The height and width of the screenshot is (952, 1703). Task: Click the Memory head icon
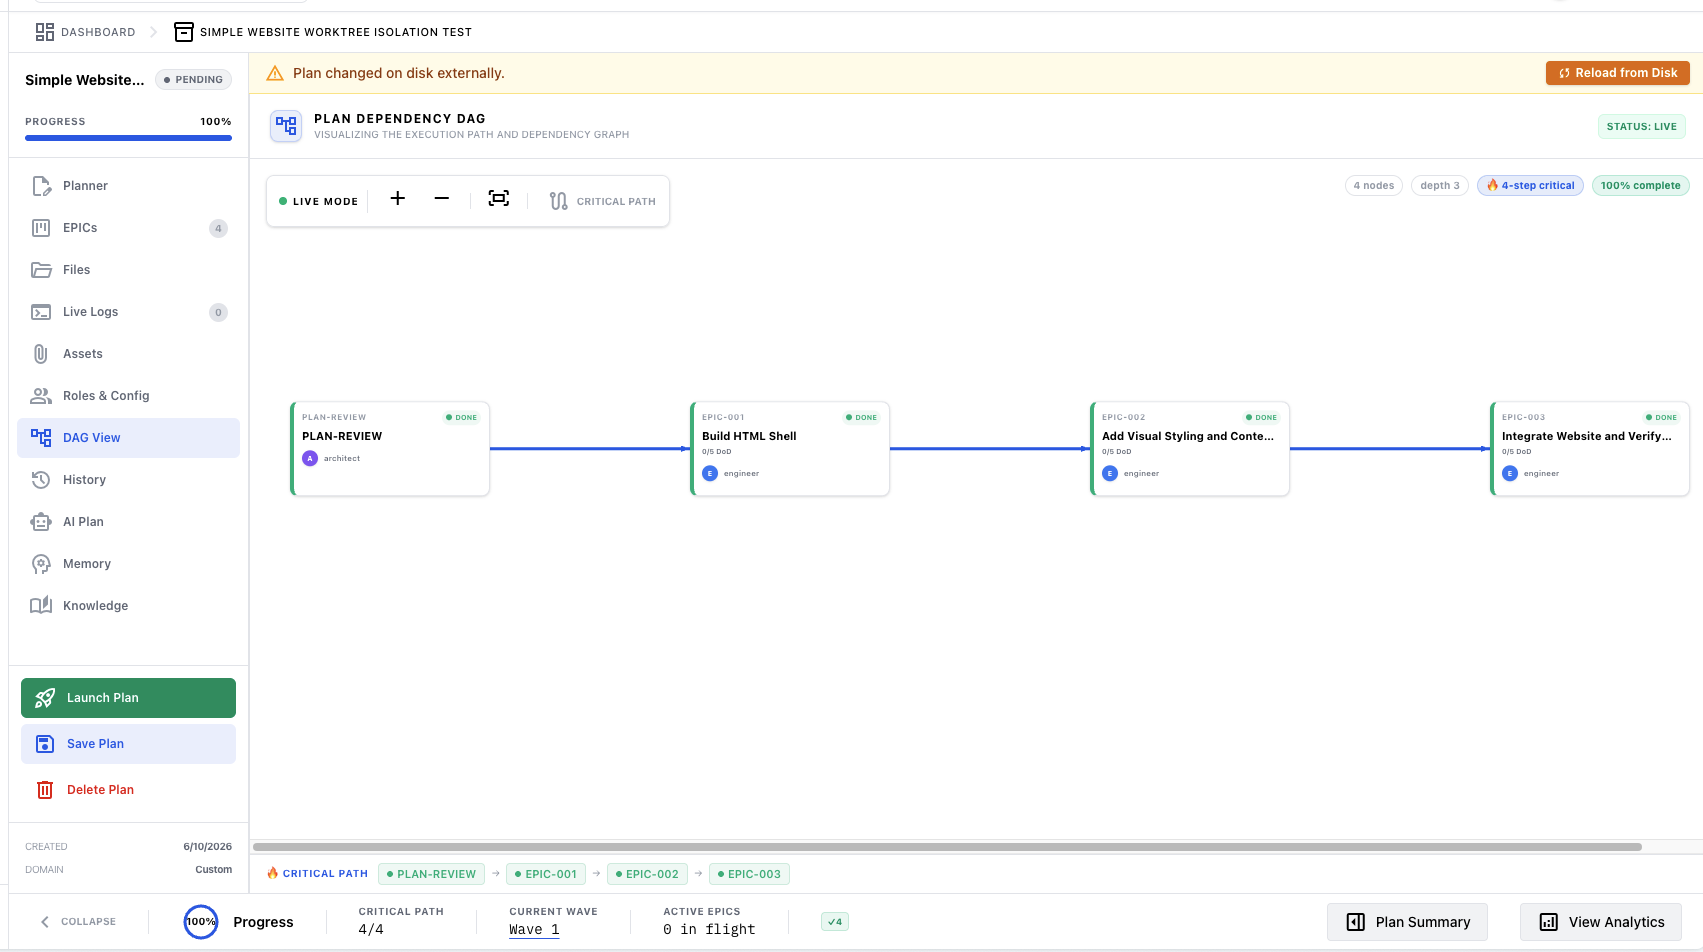41,564
